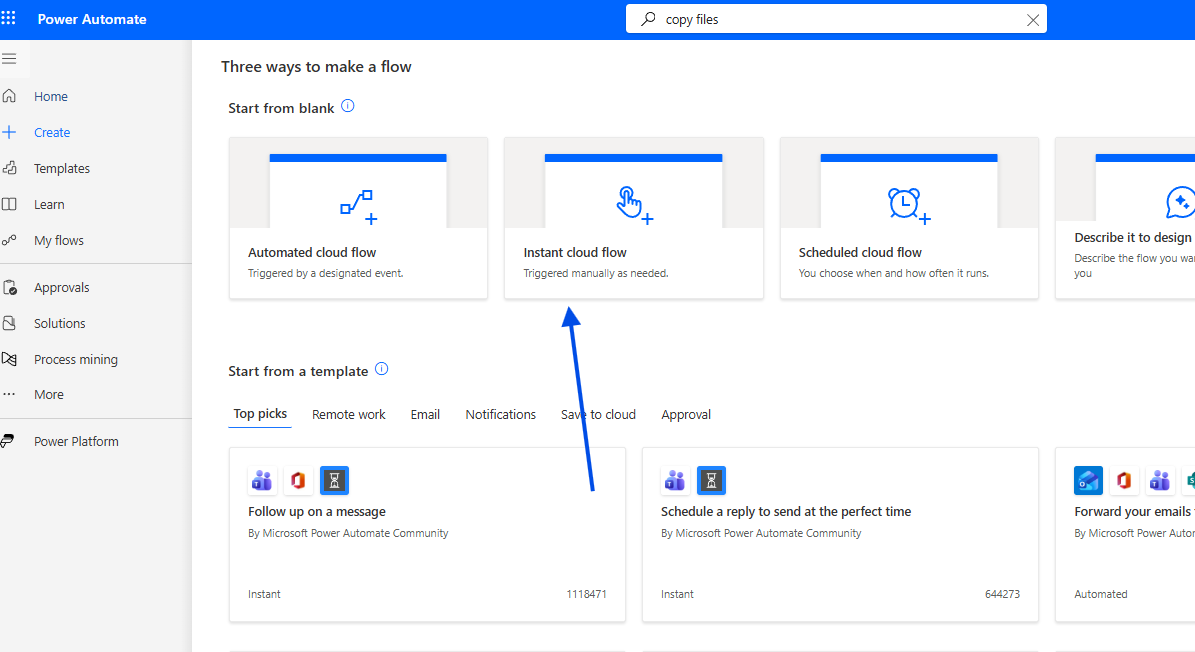Click the Home icon in sidebar
Viewport: 1195px width, 652px height.
[x=10, y=97]
